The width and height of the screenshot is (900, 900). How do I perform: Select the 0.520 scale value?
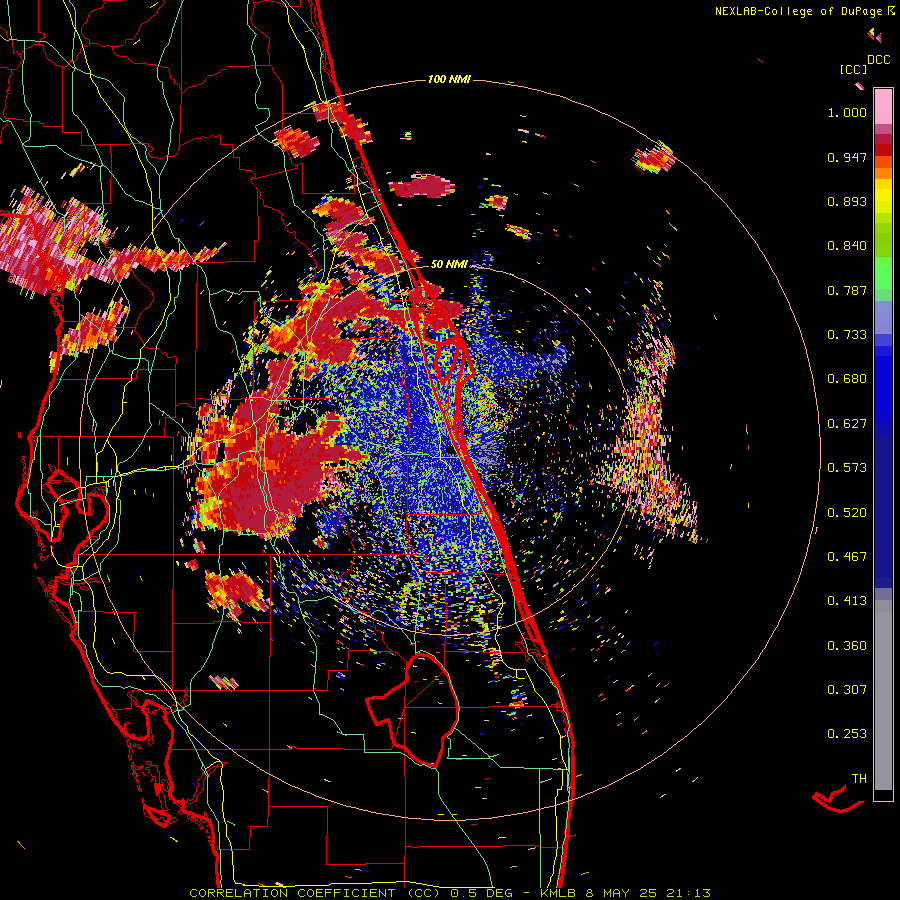tap(847, 513)
